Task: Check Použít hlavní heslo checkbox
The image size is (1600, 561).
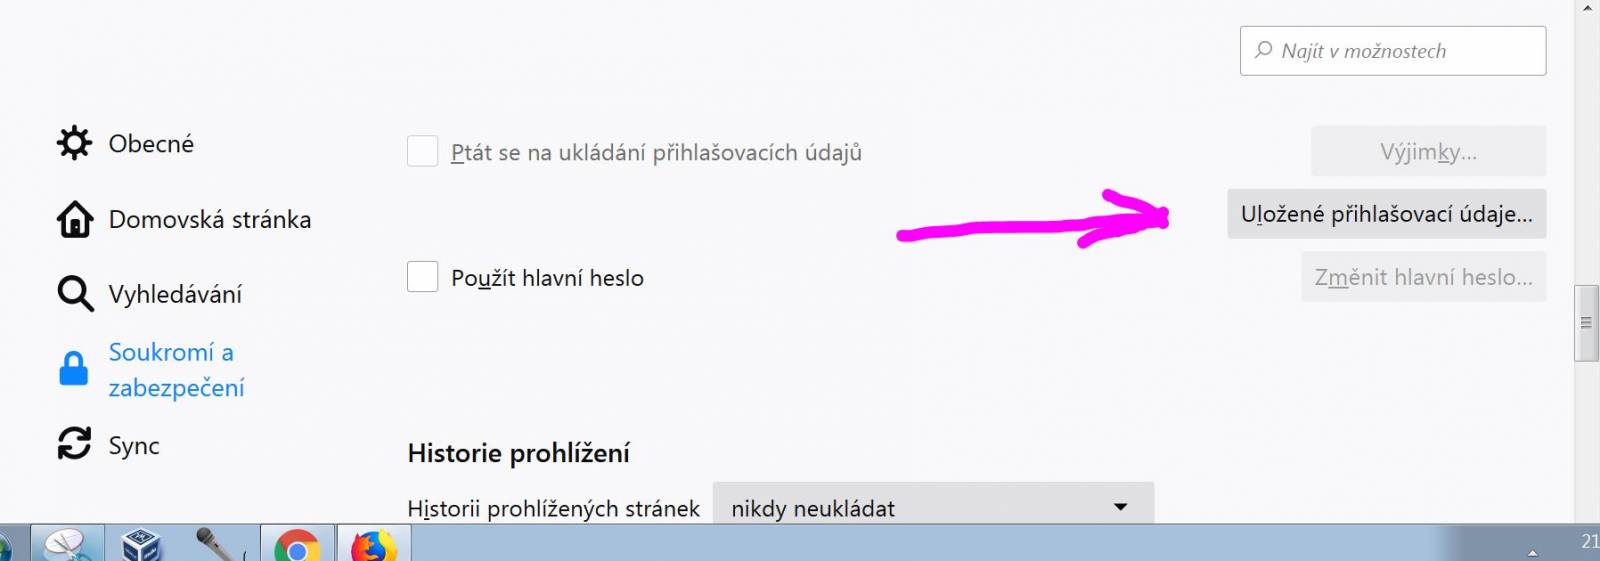Action: pyautogui.click(x=422, y=277)
